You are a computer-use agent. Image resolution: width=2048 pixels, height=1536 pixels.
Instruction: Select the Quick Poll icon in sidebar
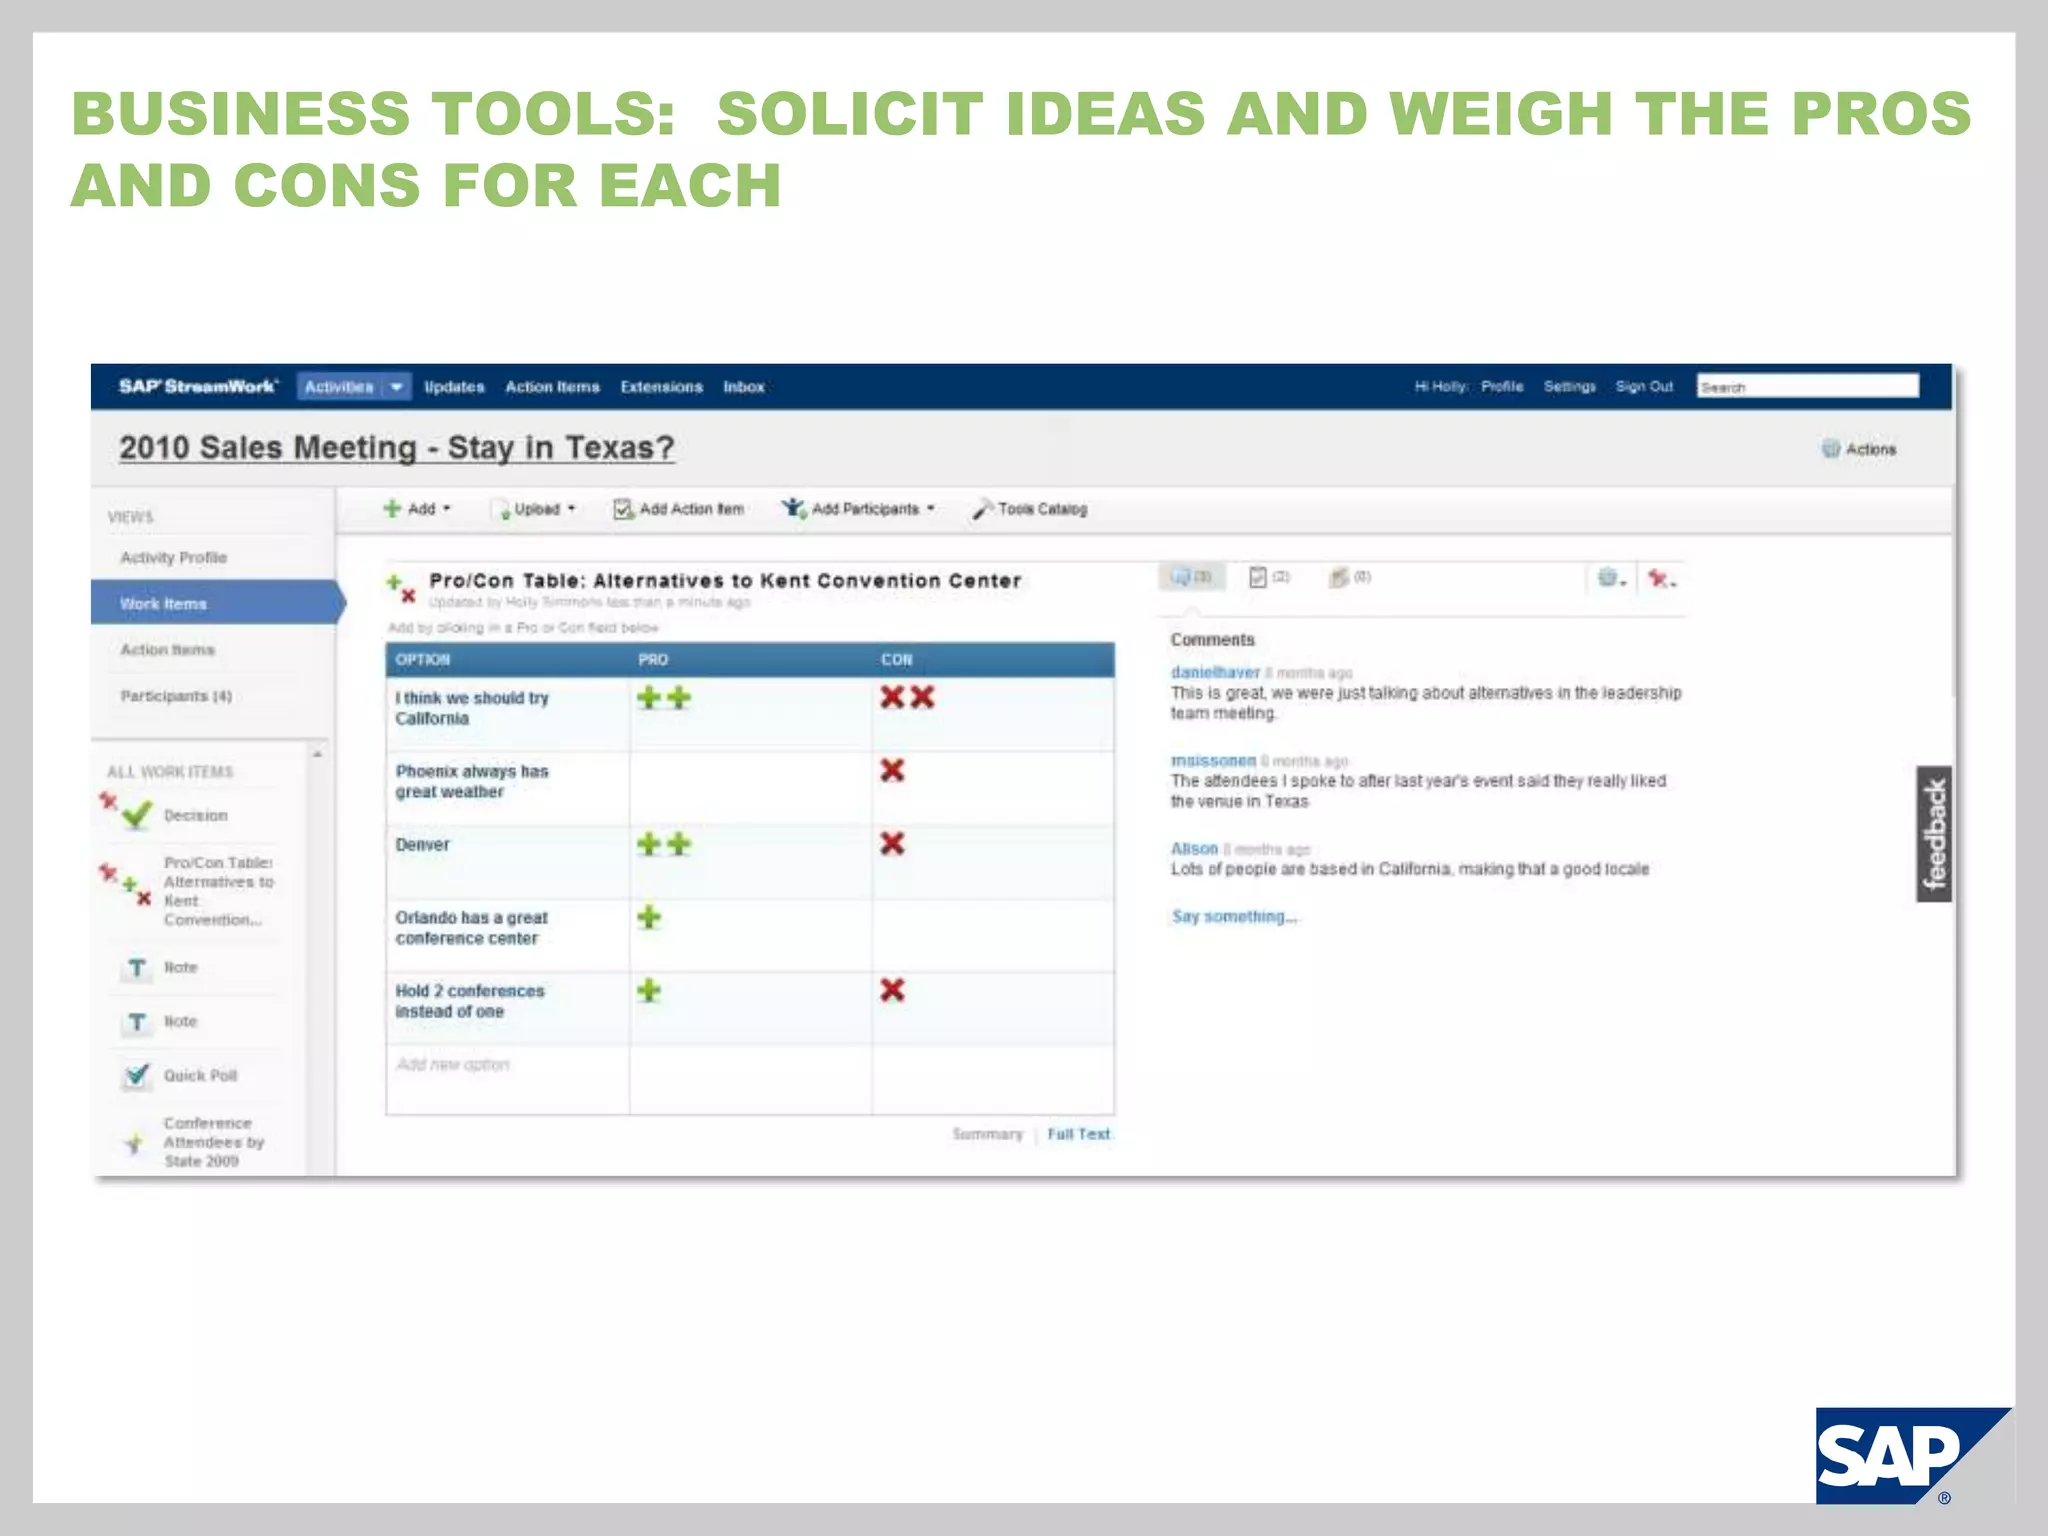(137, 1076)
